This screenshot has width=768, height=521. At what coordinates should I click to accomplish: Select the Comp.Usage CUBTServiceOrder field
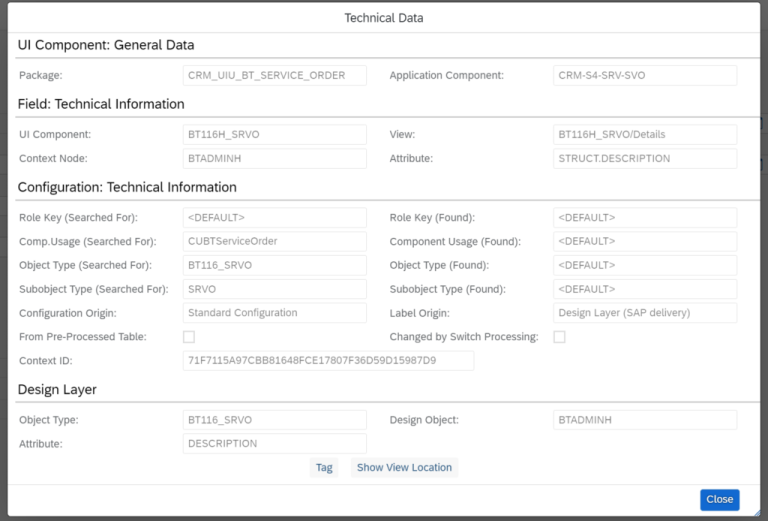274,241
